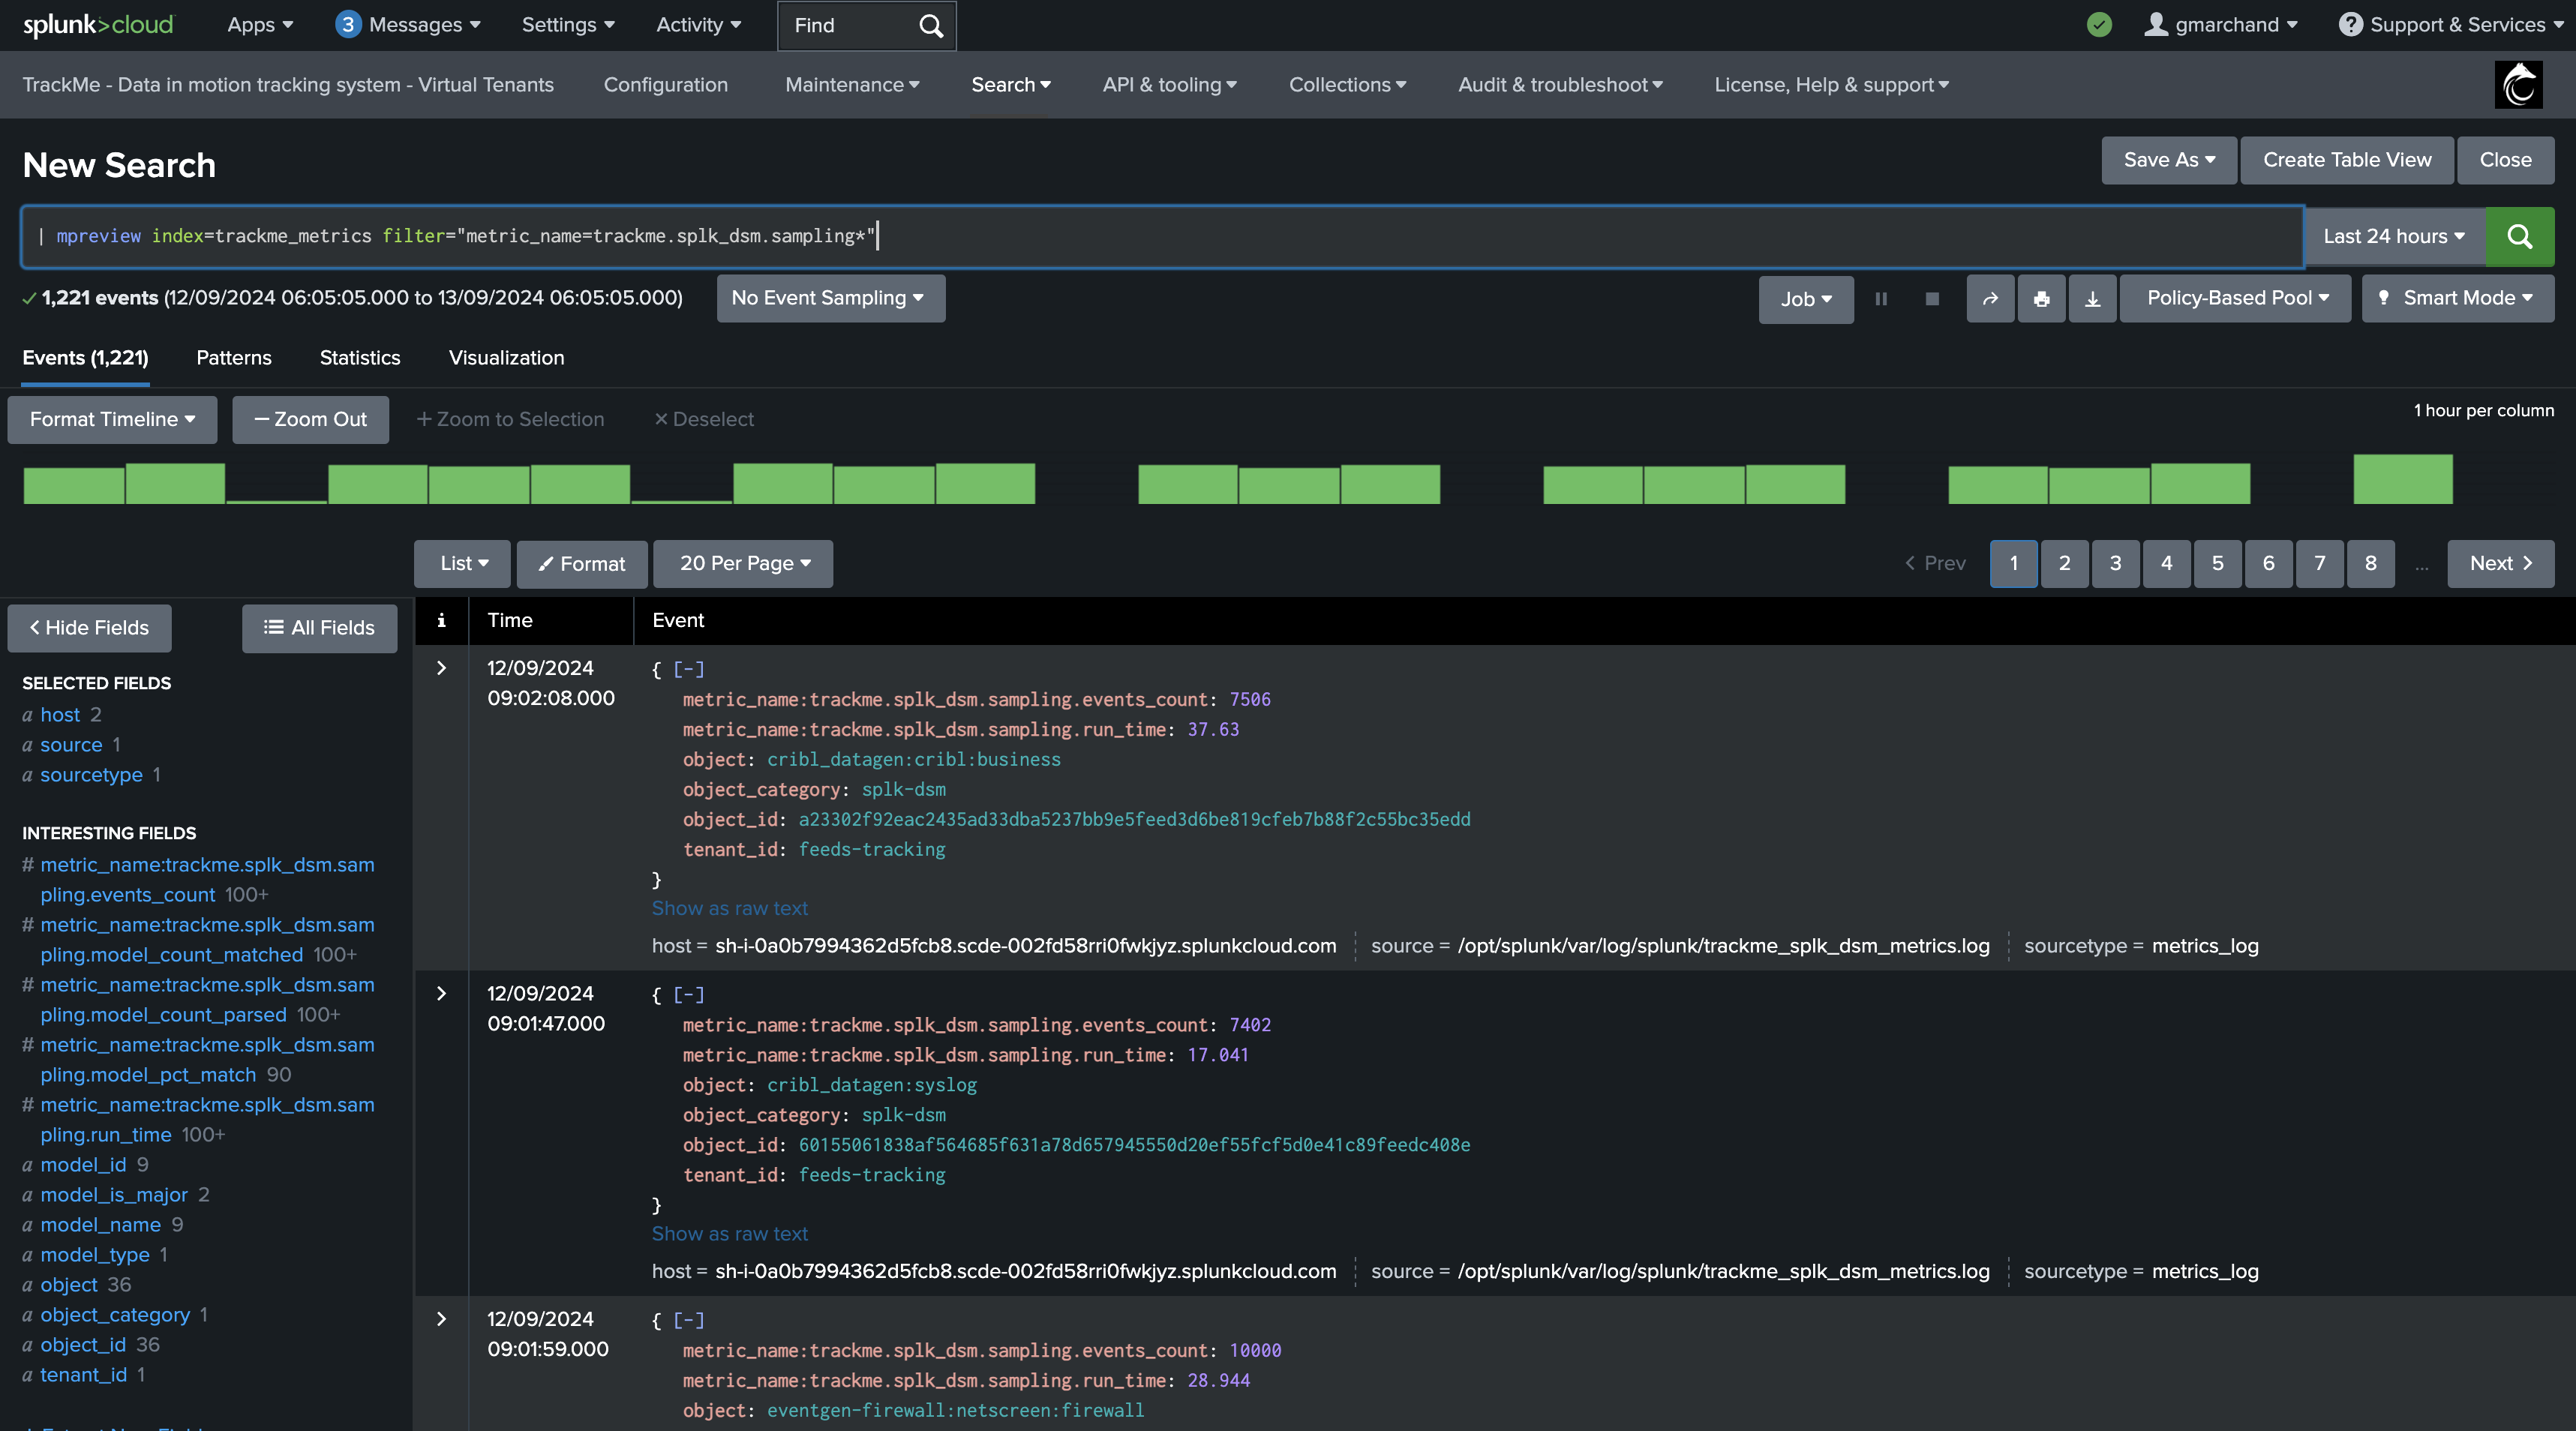Click the green health status check icon
Screen dimensions: 2576x1431
click(x=2099, y=25)
